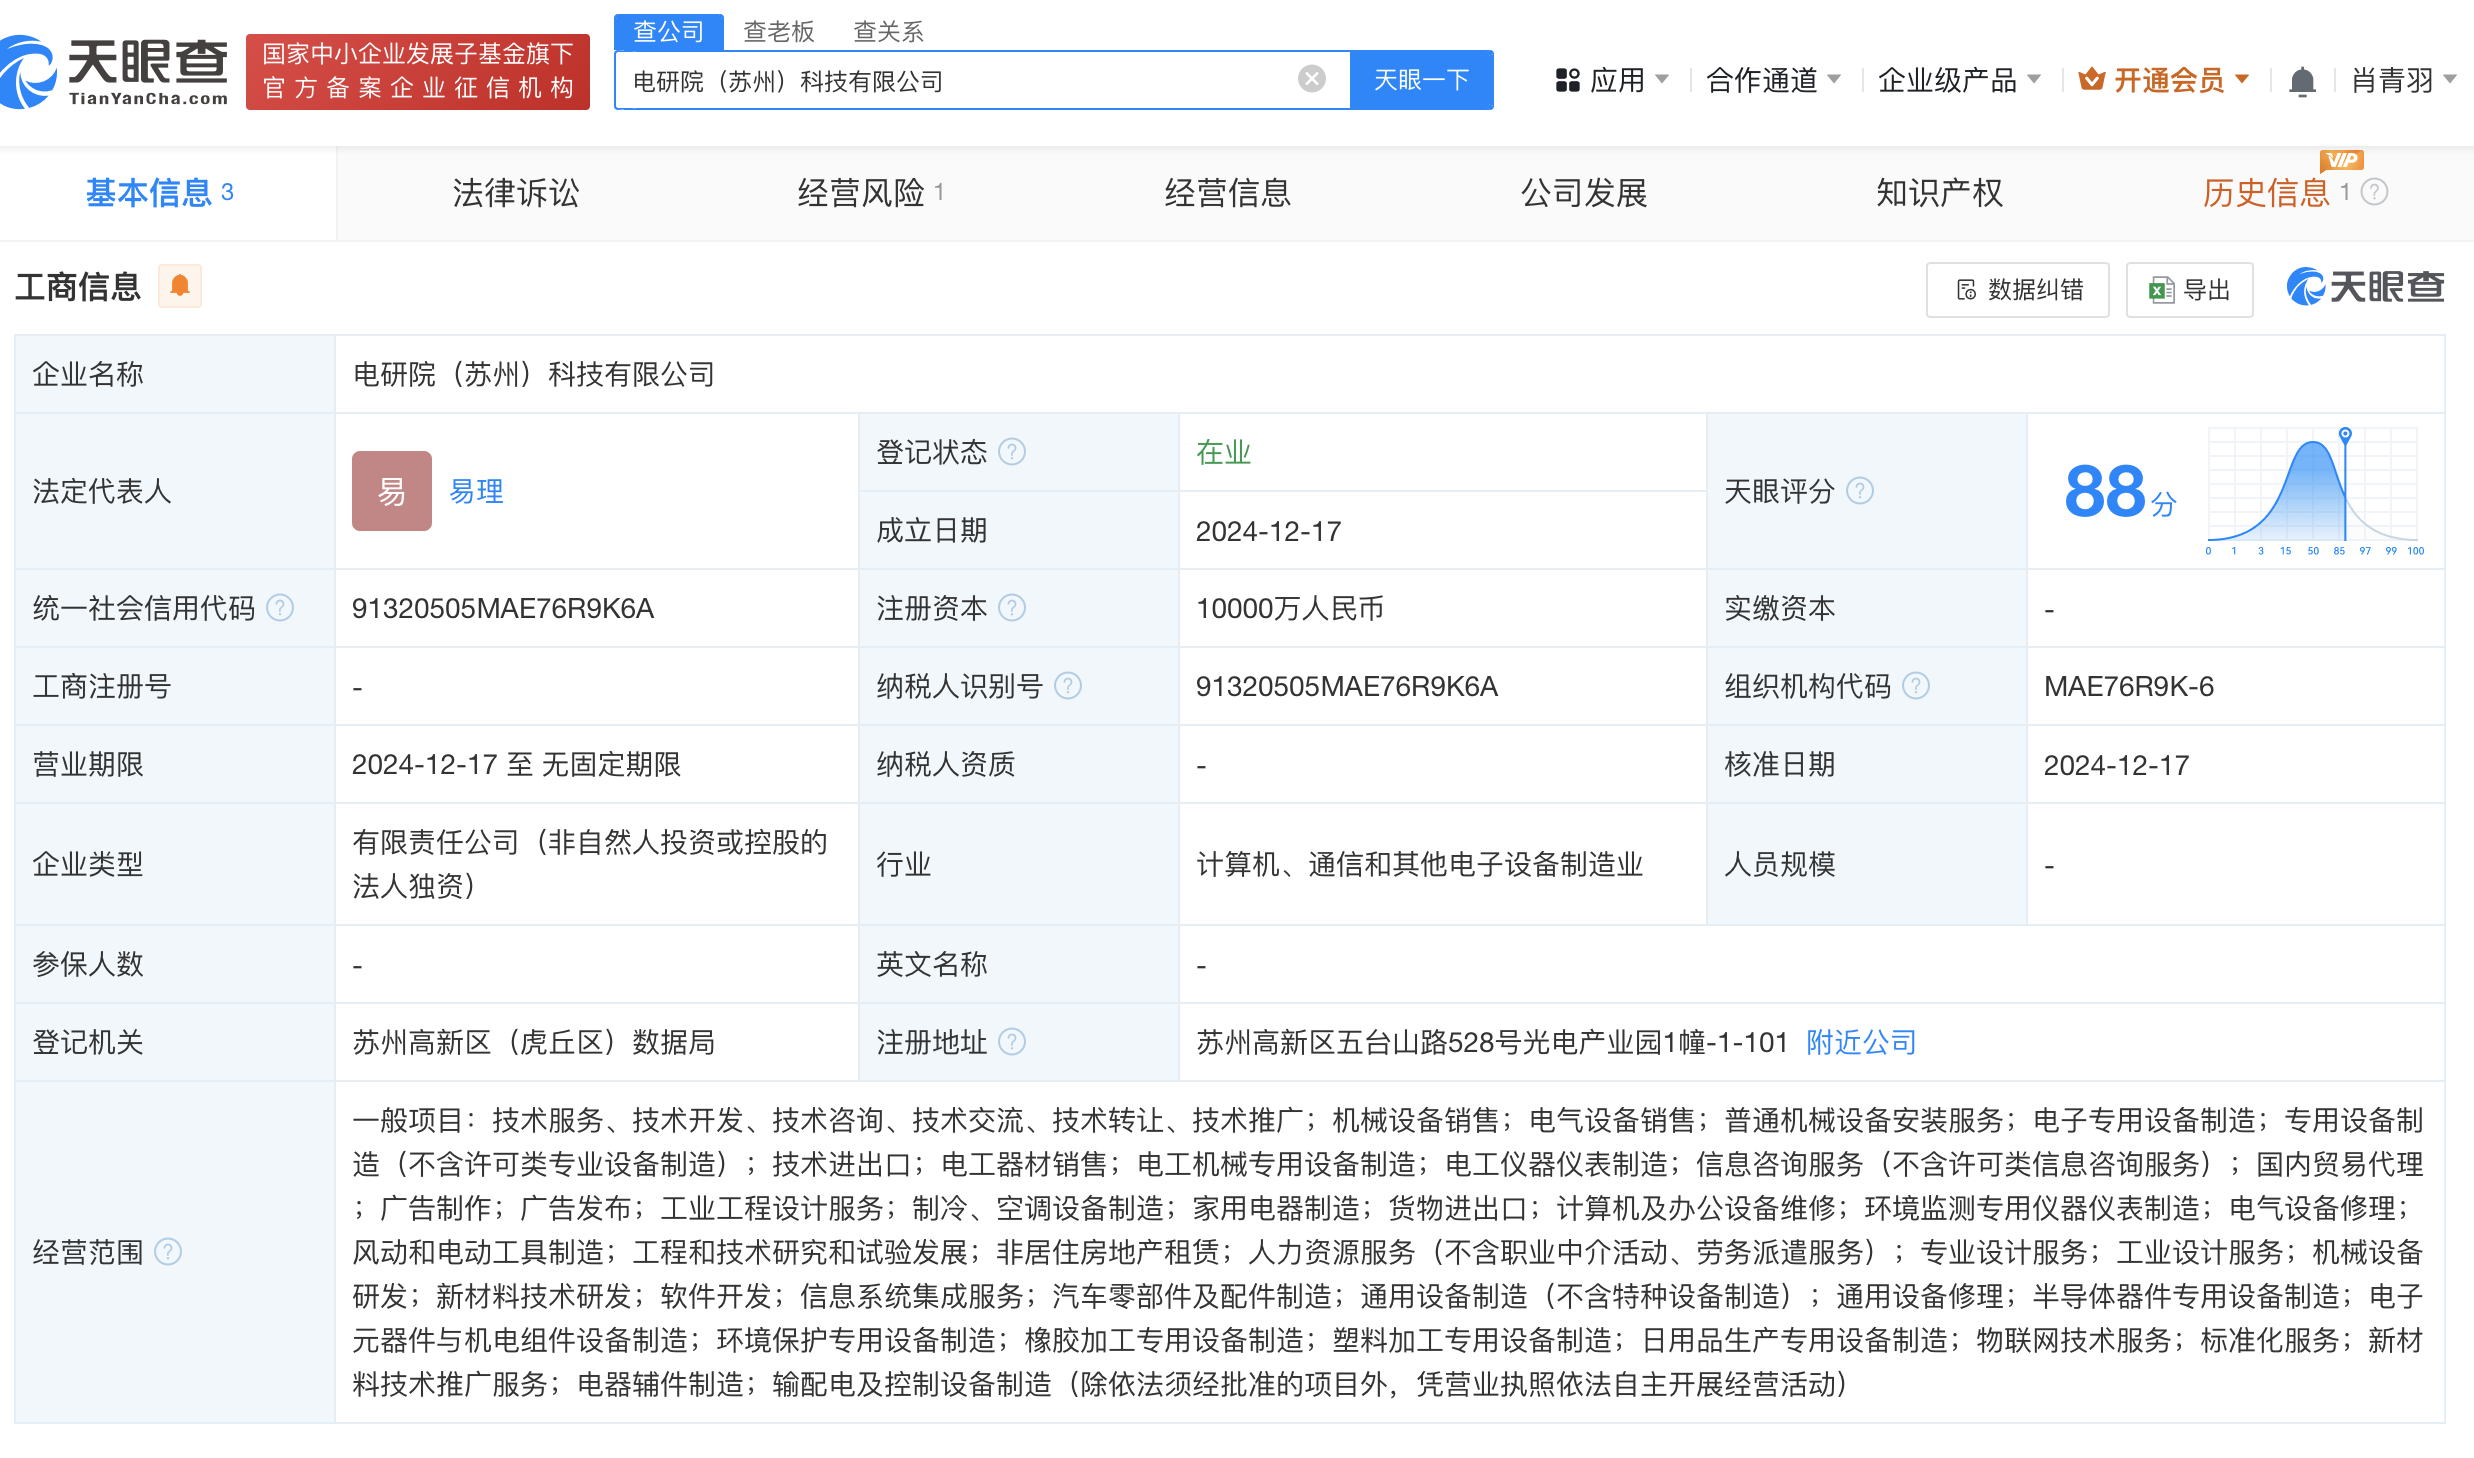Select the 查老板 search mode tab

coord(779,32)
